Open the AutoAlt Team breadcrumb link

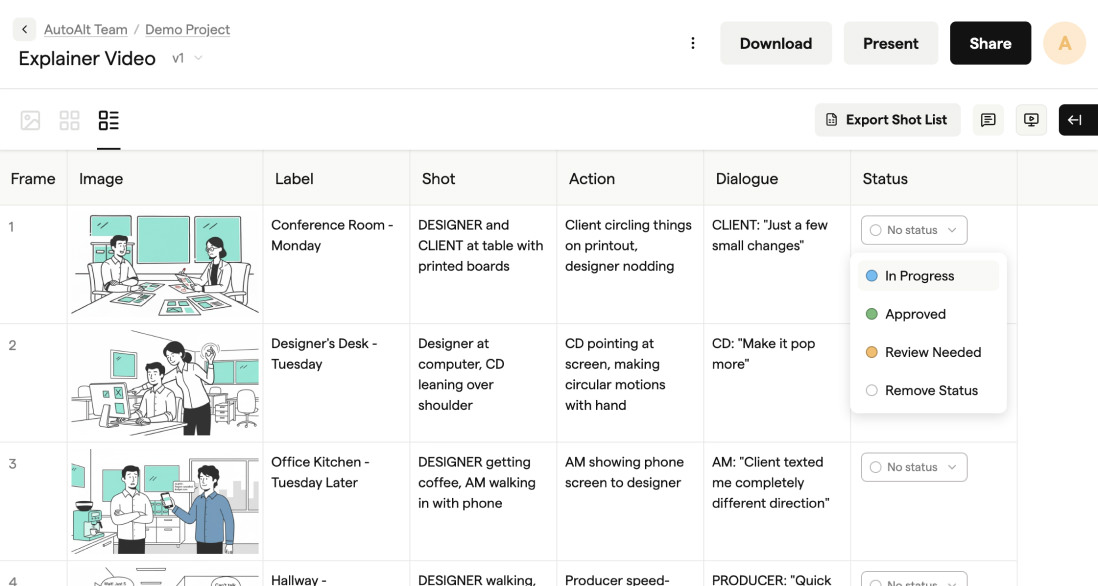pos(86,30)
